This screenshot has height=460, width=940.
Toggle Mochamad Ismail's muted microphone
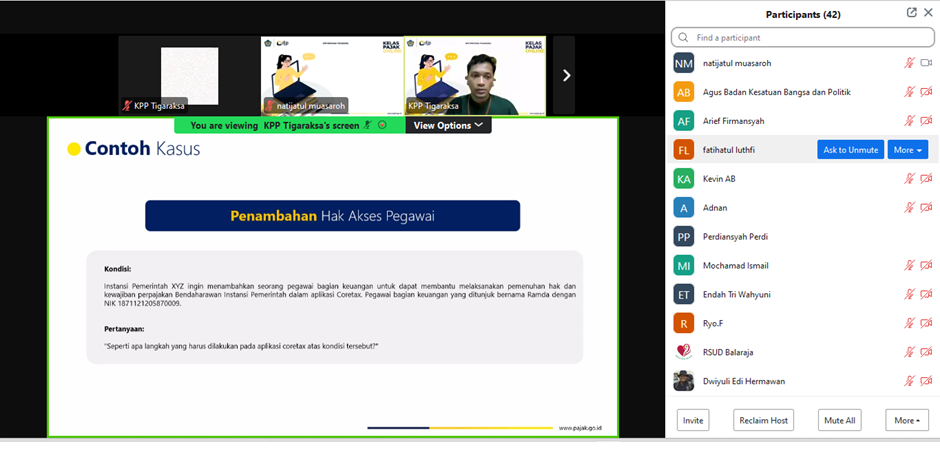(x=909, y=266)
